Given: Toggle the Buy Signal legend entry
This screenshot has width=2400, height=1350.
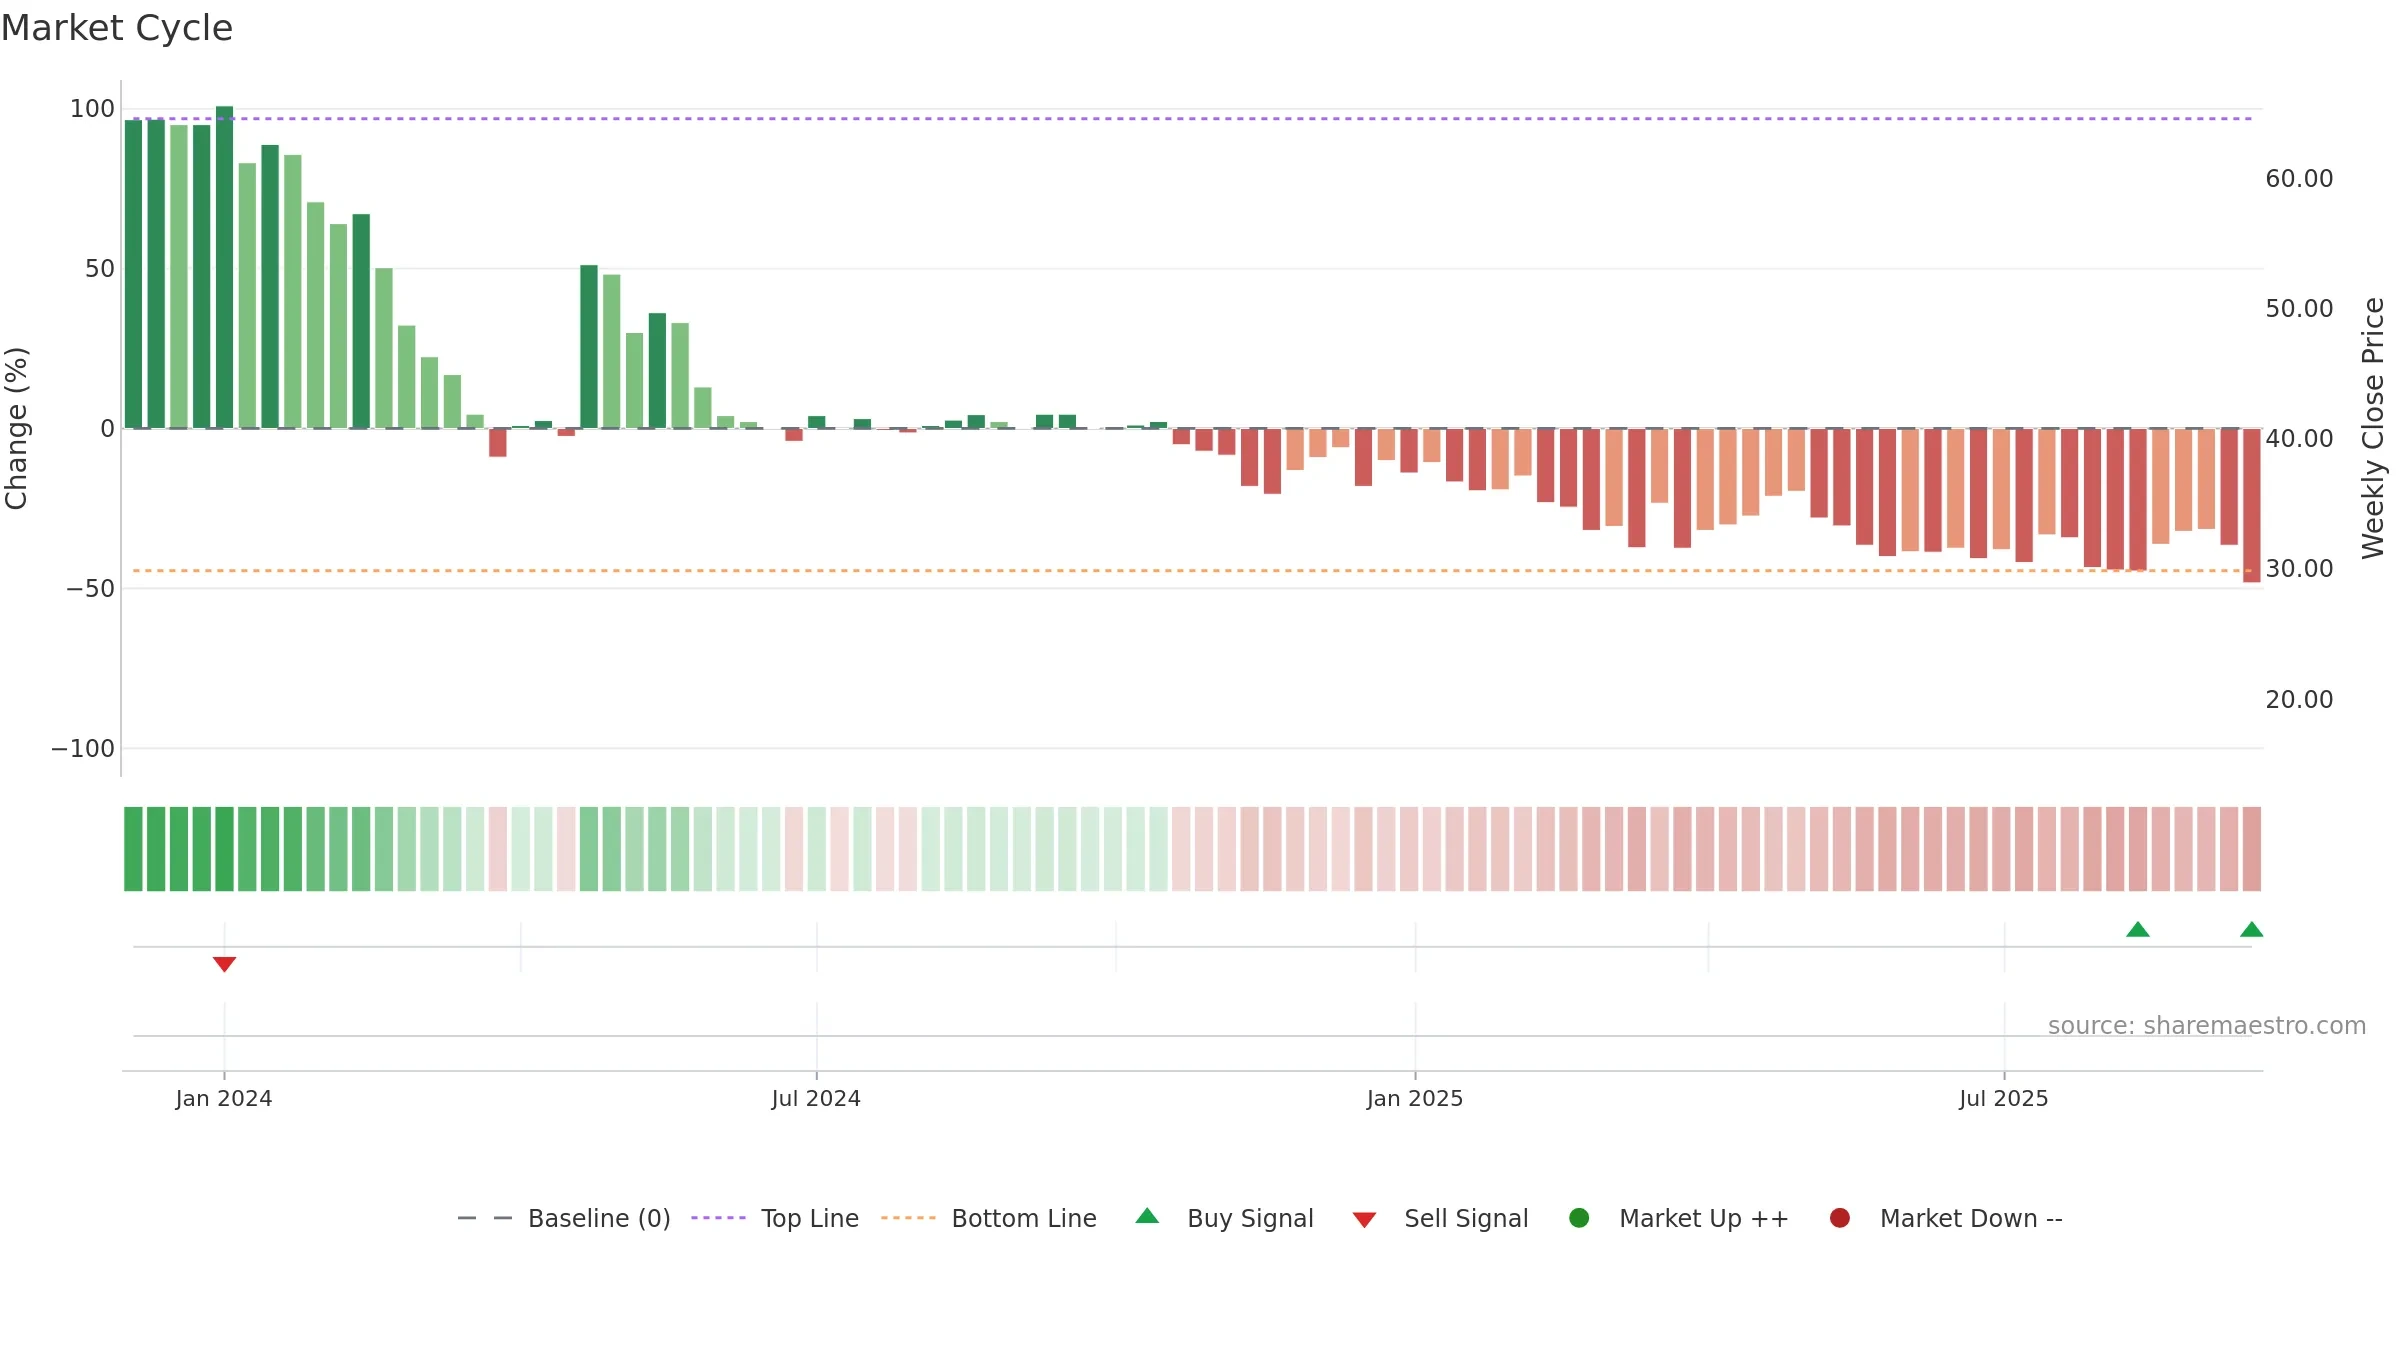Looking at the screenshot, I should pos(1225,1218).
